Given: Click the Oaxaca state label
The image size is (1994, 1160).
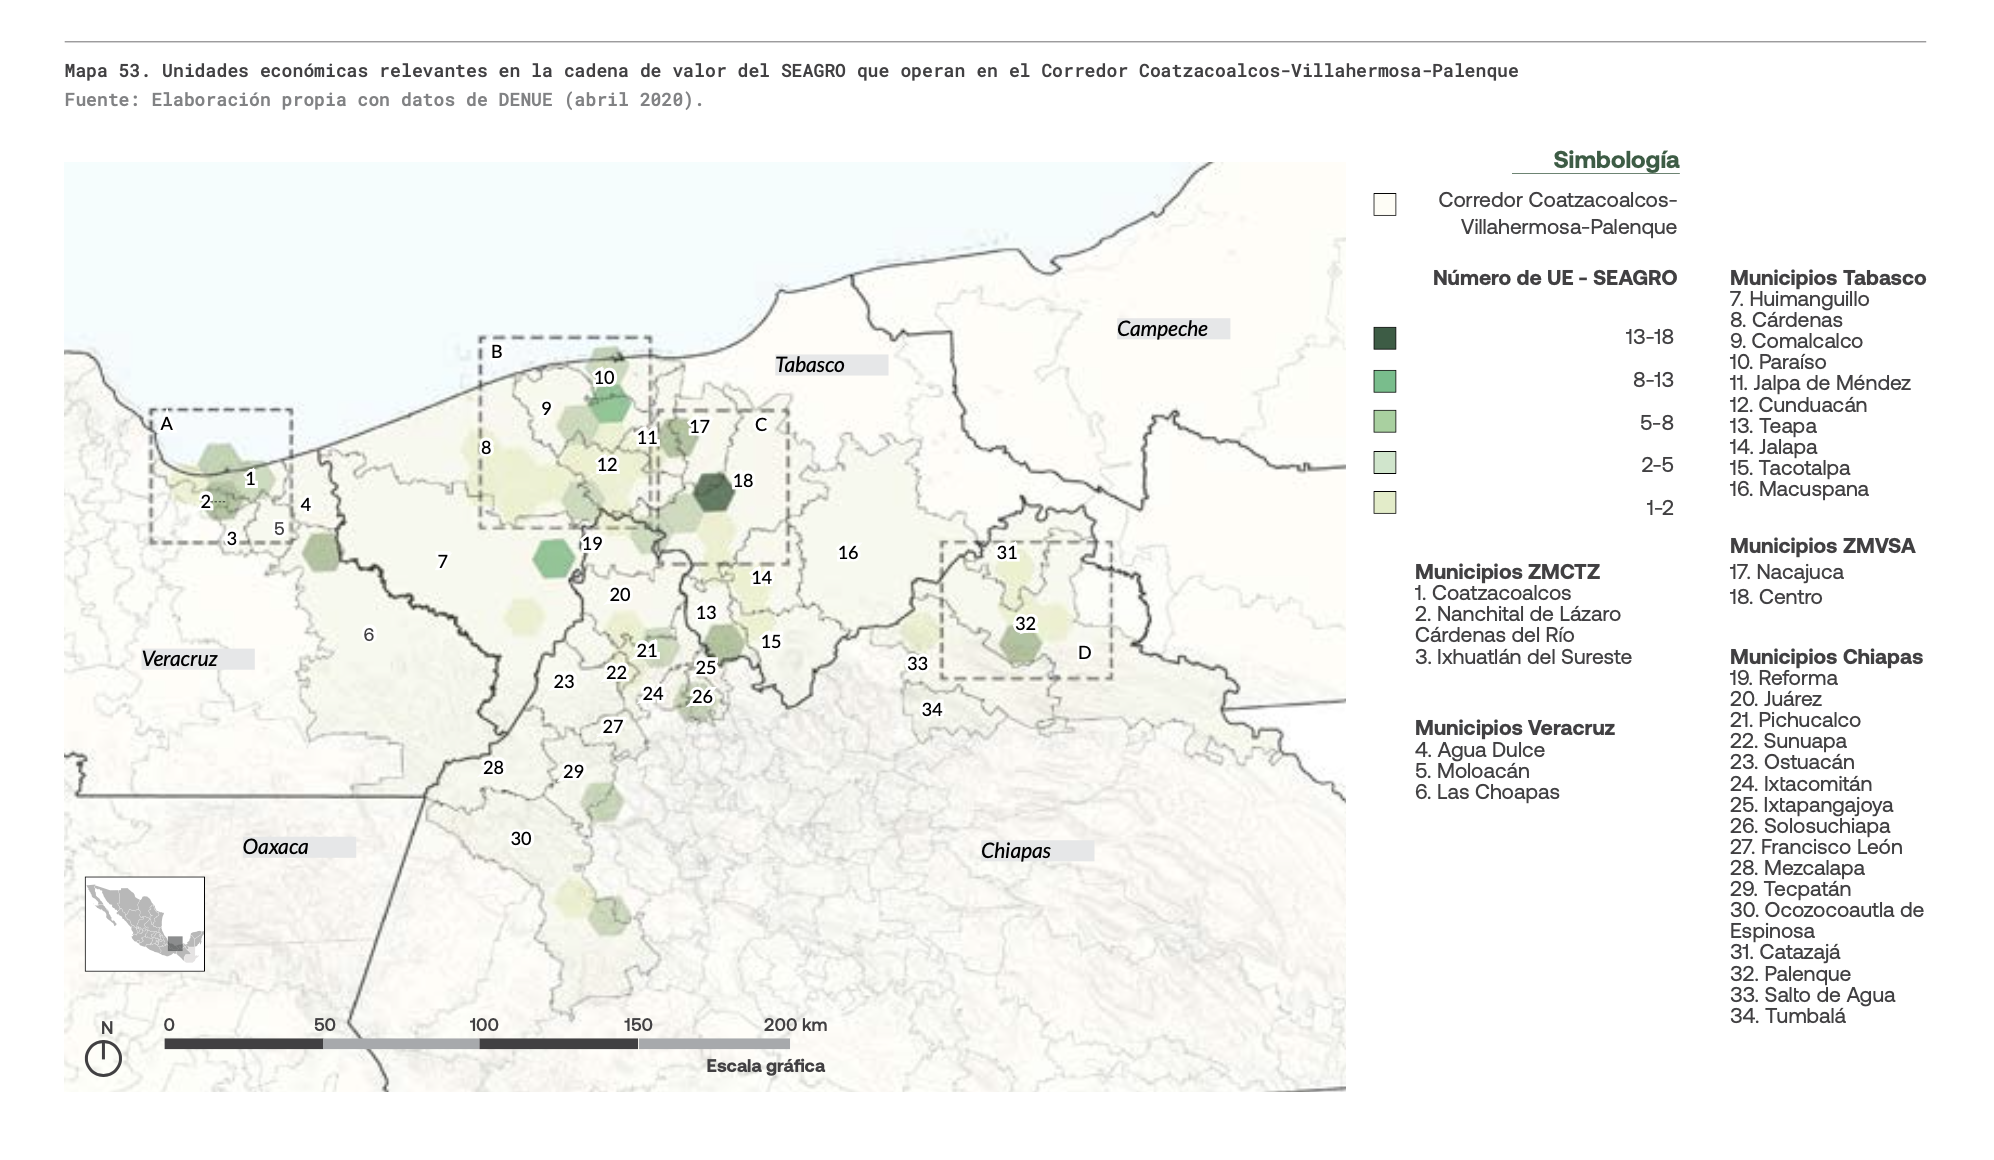Looking at the screenshot, I should coord(275,847).
